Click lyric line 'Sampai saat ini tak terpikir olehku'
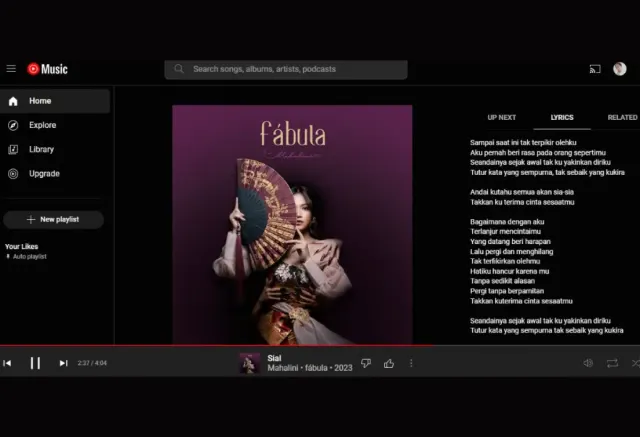 [x=523, y=142]
